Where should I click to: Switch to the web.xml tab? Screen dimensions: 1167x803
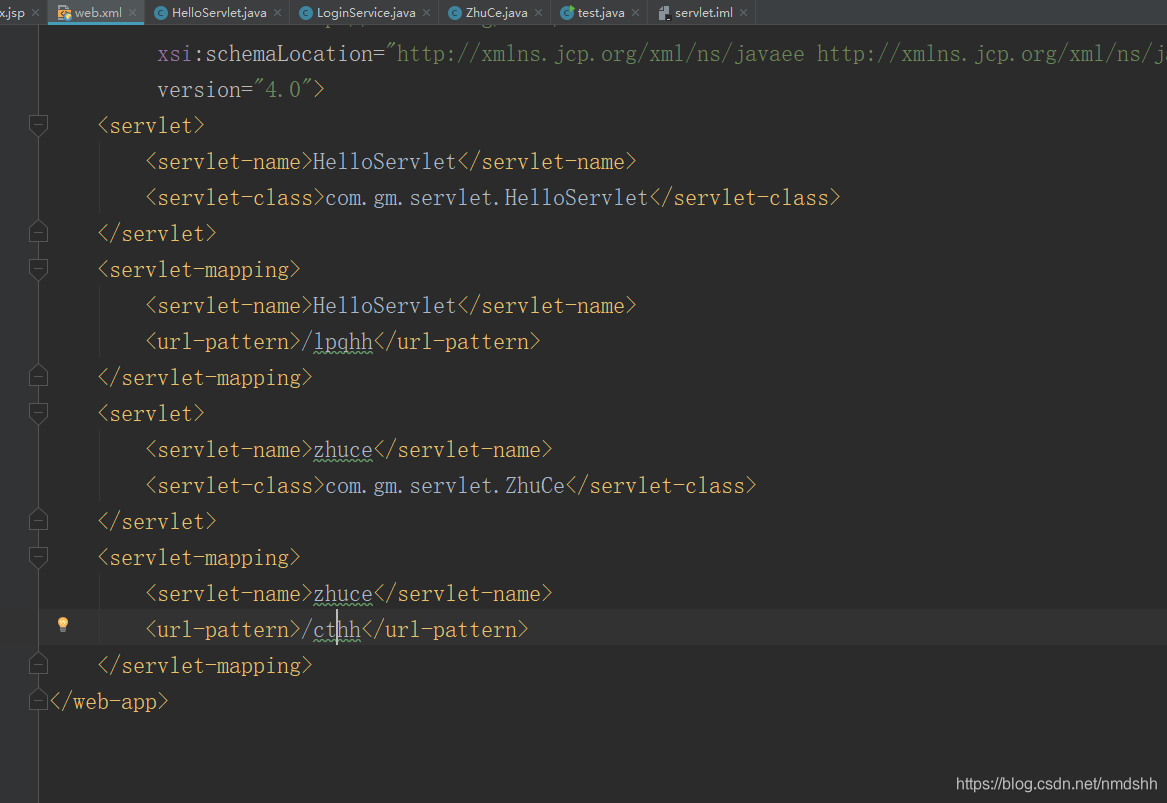pos(97,13)
